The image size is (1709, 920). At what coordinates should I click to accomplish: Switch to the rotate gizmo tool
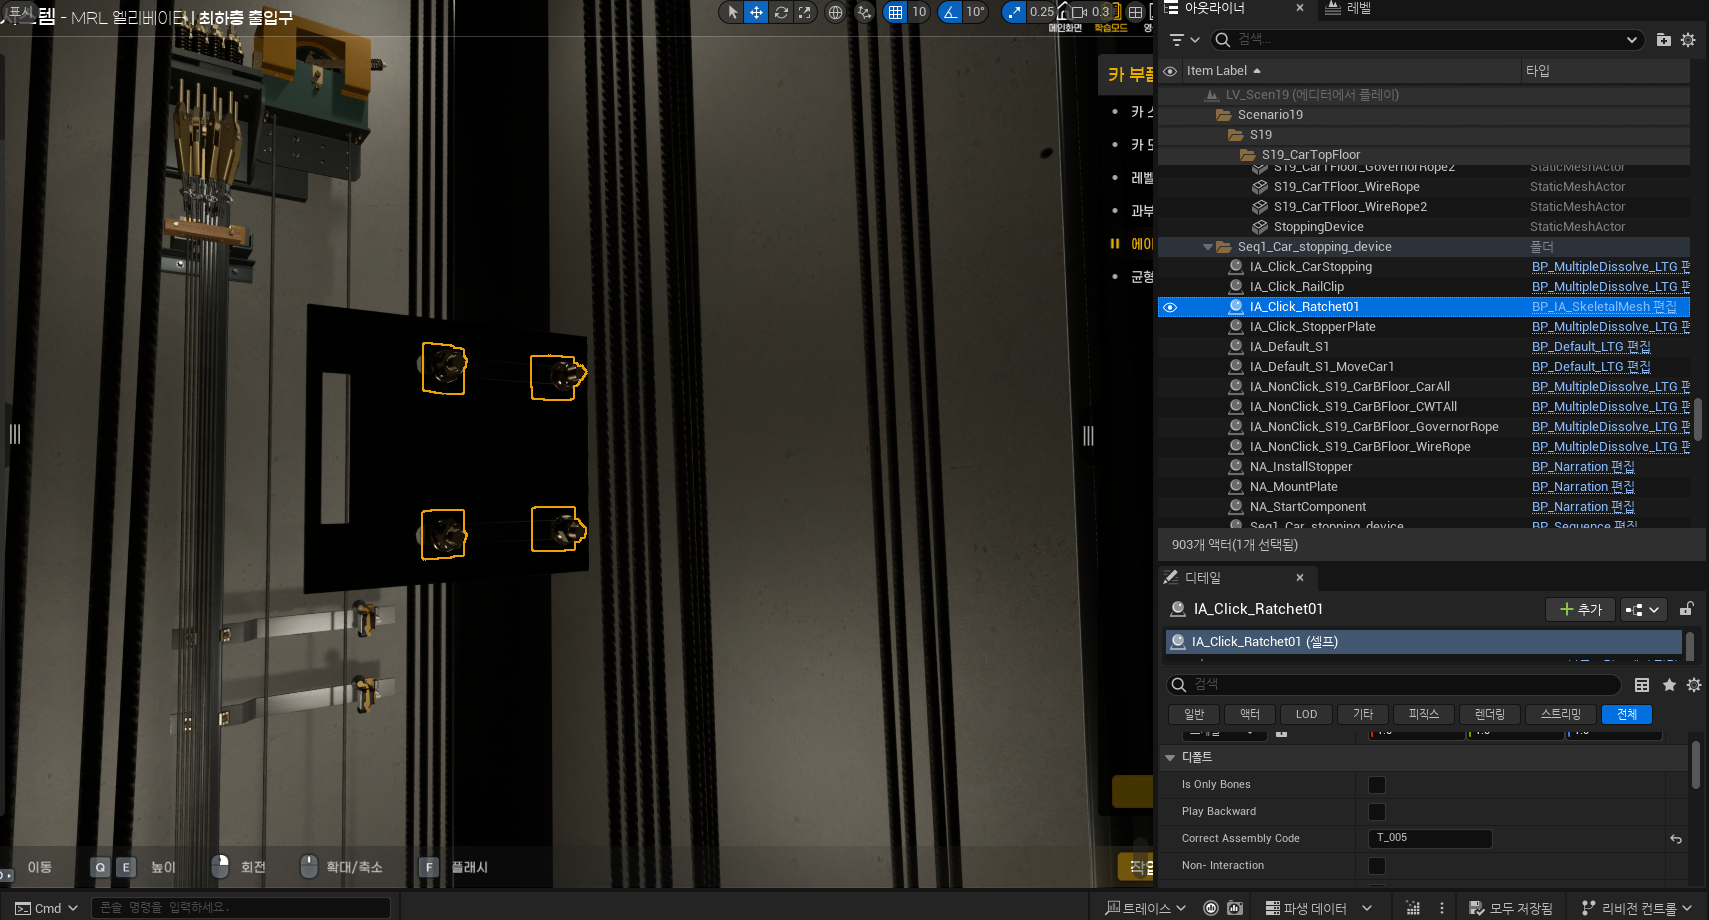click(x=781, y=12)
